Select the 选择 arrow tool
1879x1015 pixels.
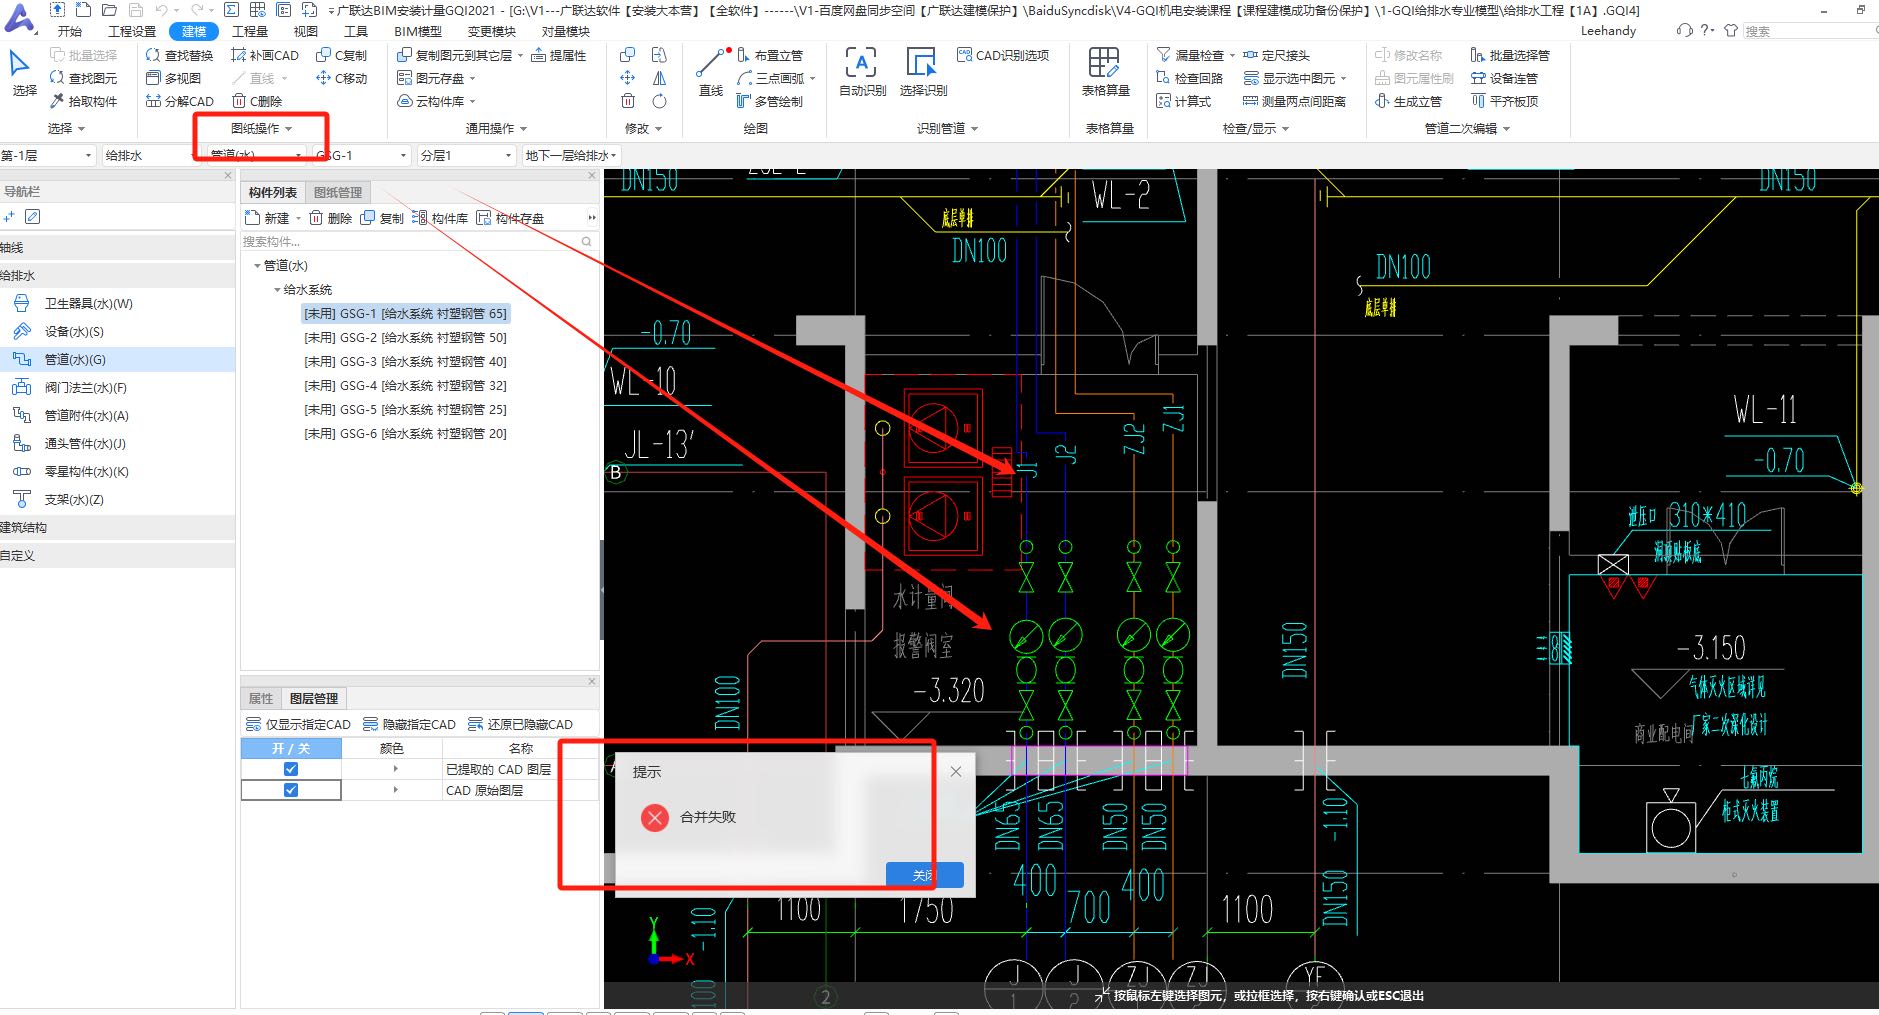tap(23, 74)
